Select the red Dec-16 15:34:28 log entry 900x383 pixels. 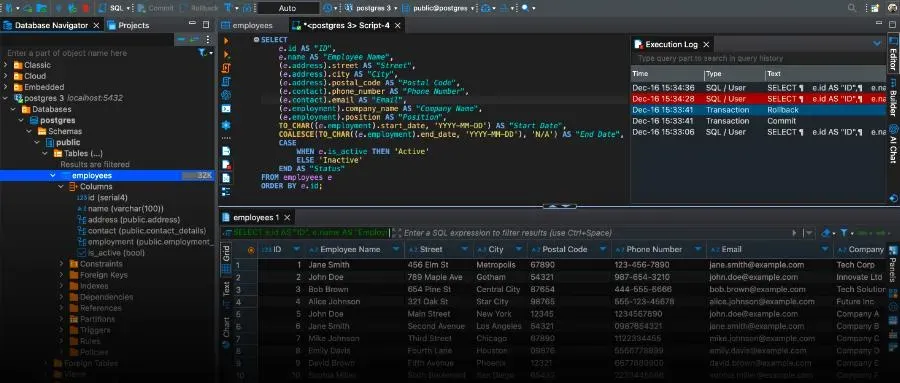pyautogui.click(x=758, y=99)
